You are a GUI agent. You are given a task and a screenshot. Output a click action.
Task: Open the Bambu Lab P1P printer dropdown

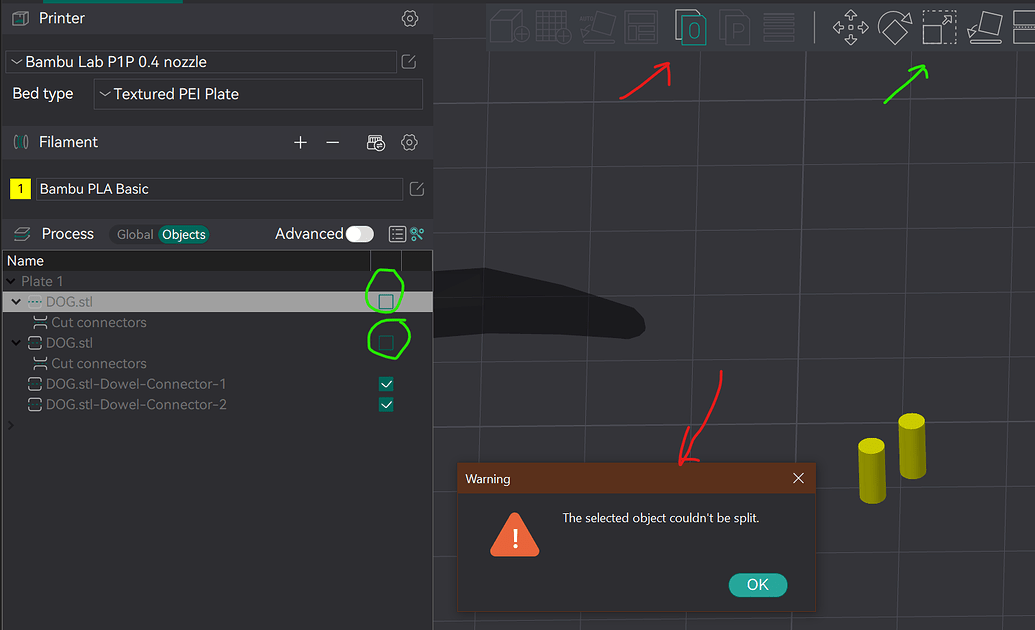pyautogui.click(x=201, y=62)
